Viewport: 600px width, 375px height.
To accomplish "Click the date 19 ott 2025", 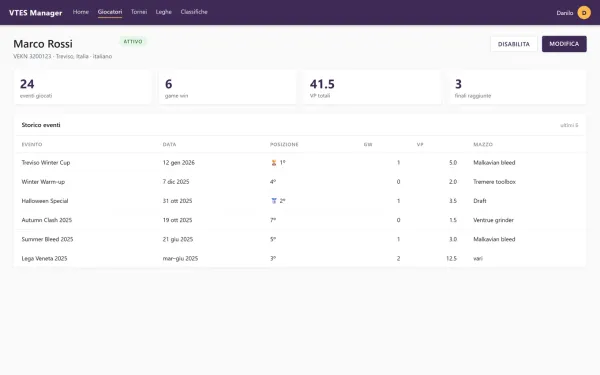I will (x=178, y=220).
